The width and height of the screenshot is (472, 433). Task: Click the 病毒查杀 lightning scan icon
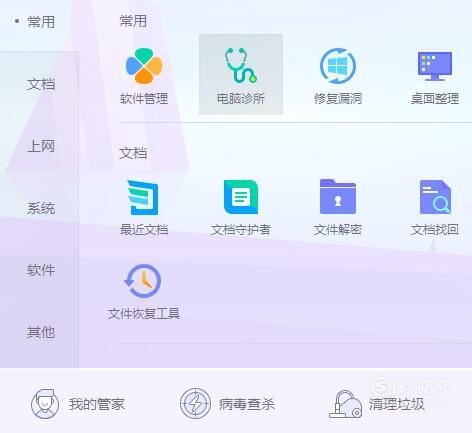click(x=195, y=403)
